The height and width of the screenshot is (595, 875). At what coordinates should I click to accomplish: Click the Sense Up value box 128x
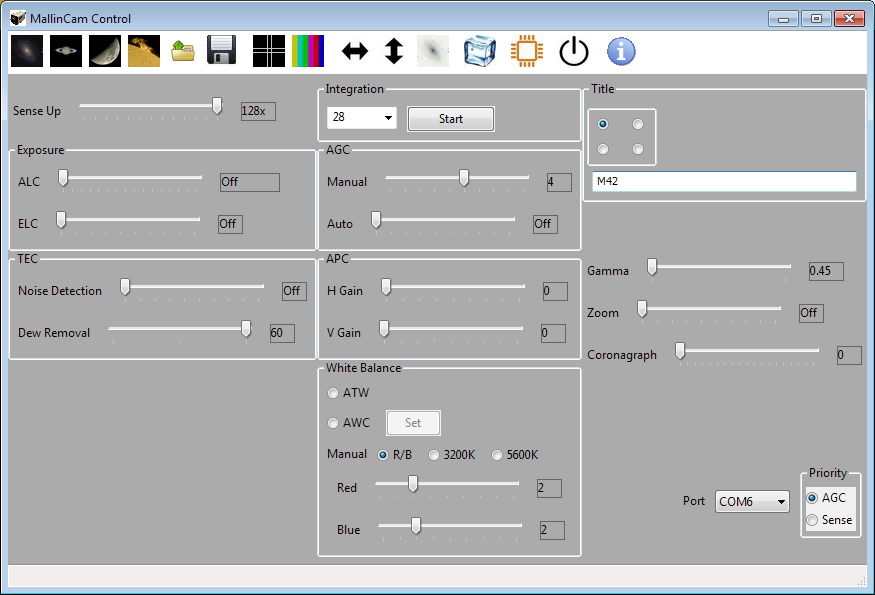pyautogui.click(x=258, y=111)
